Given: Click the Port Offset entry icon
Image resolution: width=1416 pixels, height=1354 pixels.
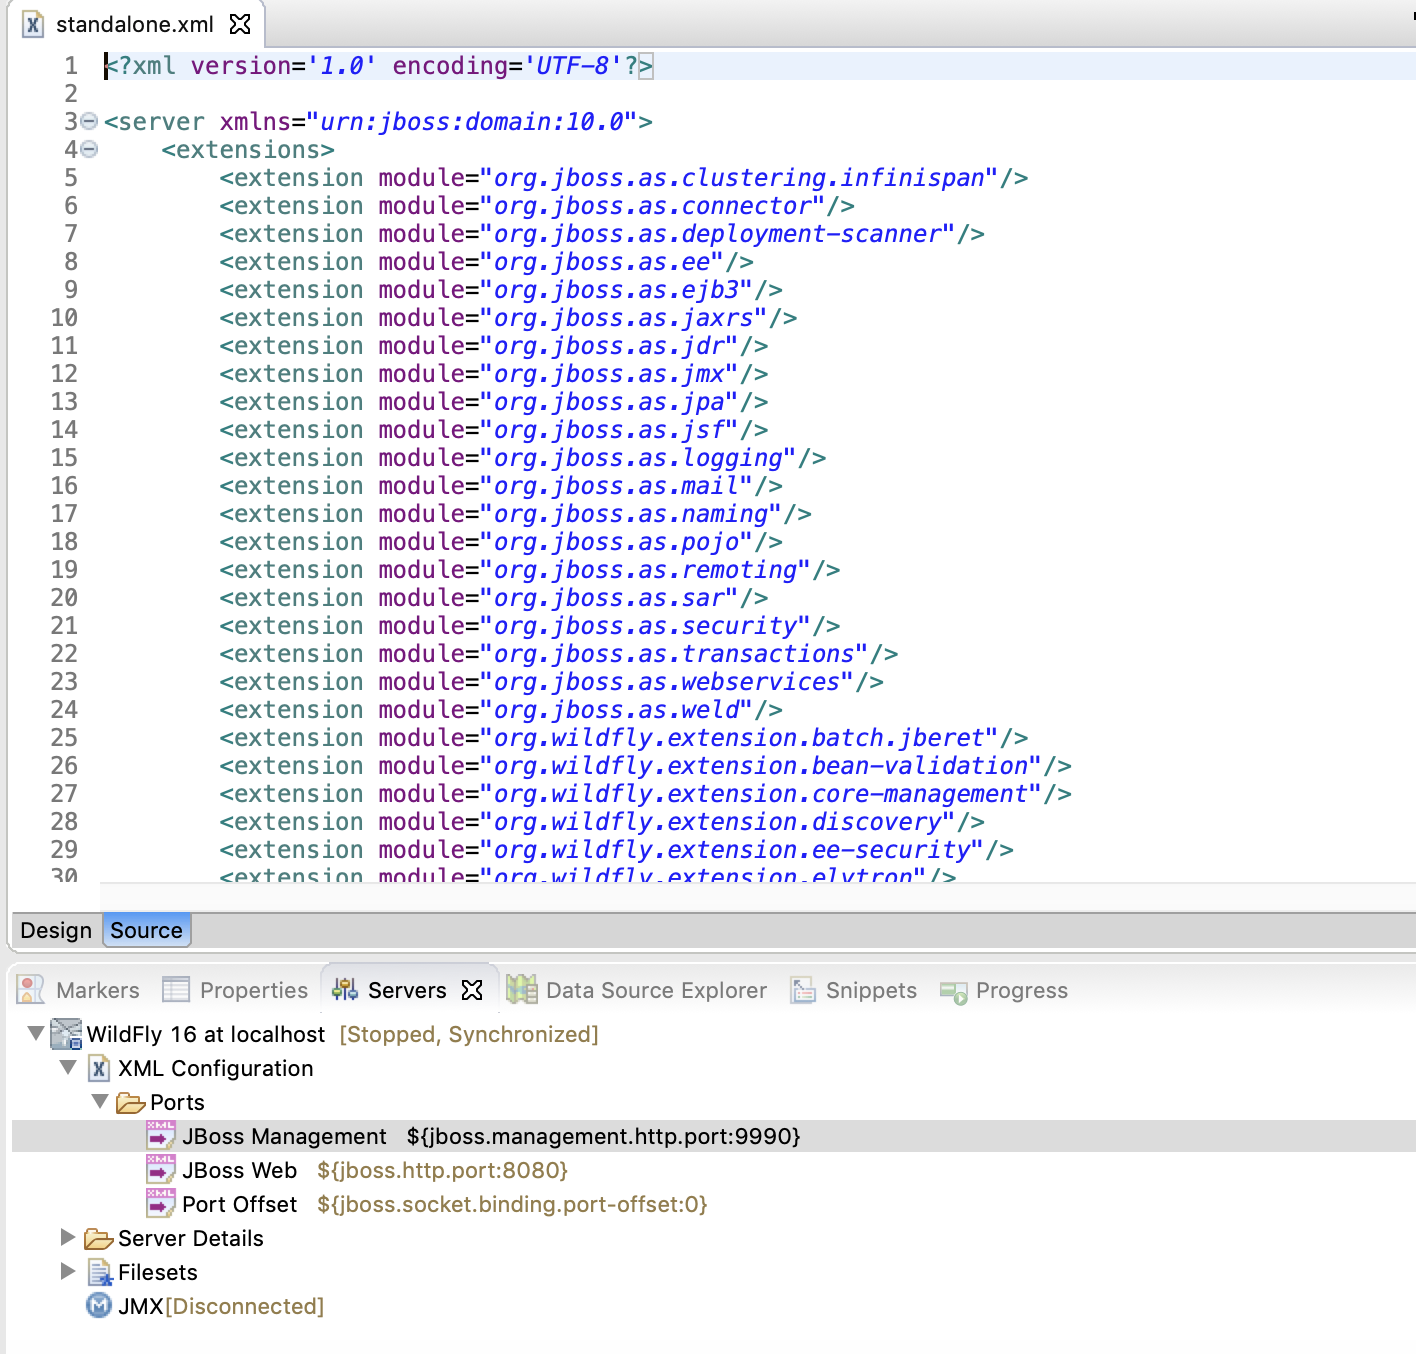Looking at the screenshot, I should 160,1204.
